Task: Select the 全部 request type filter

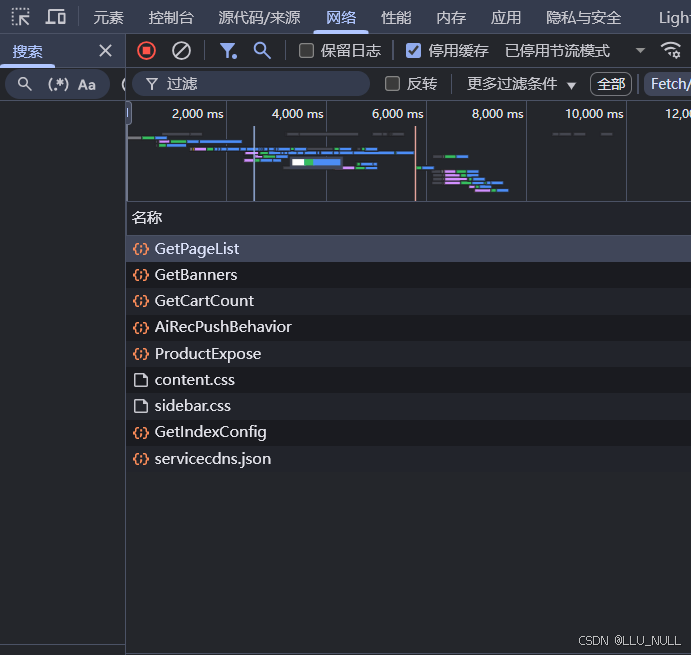Action: 611,84
